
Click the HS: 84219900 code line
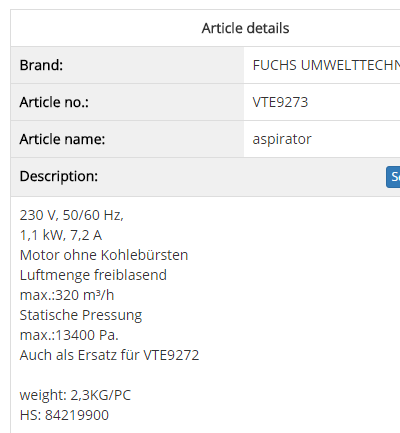[64, 415]
